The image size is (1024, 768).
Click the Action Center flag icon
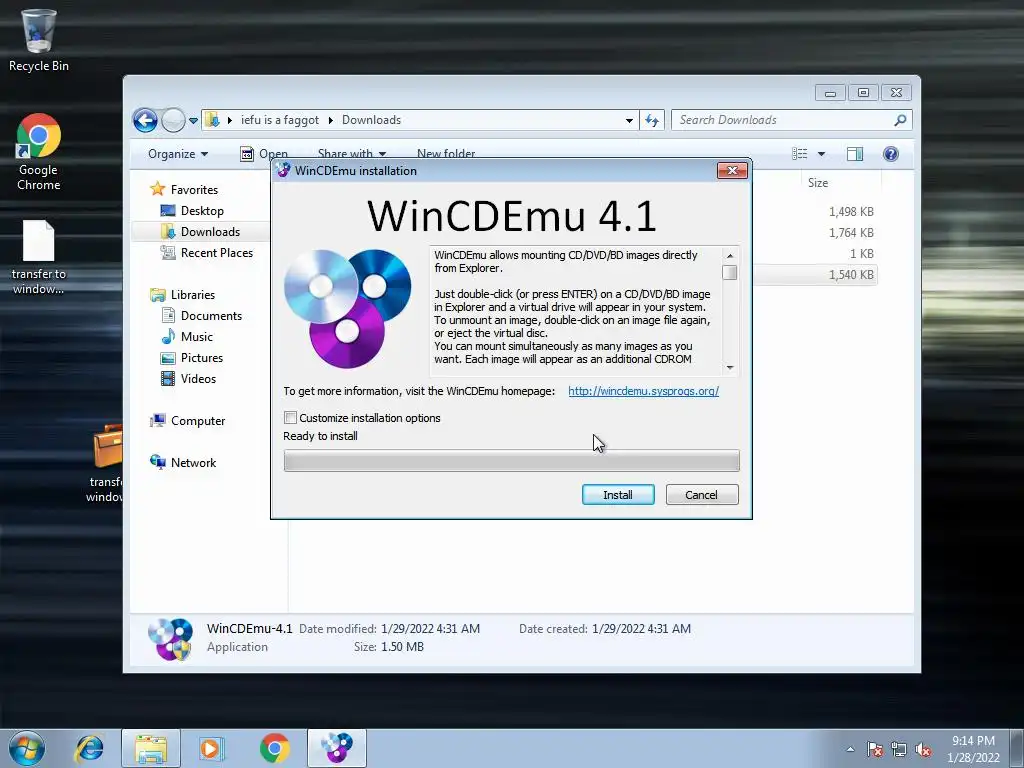click(875, 749)
